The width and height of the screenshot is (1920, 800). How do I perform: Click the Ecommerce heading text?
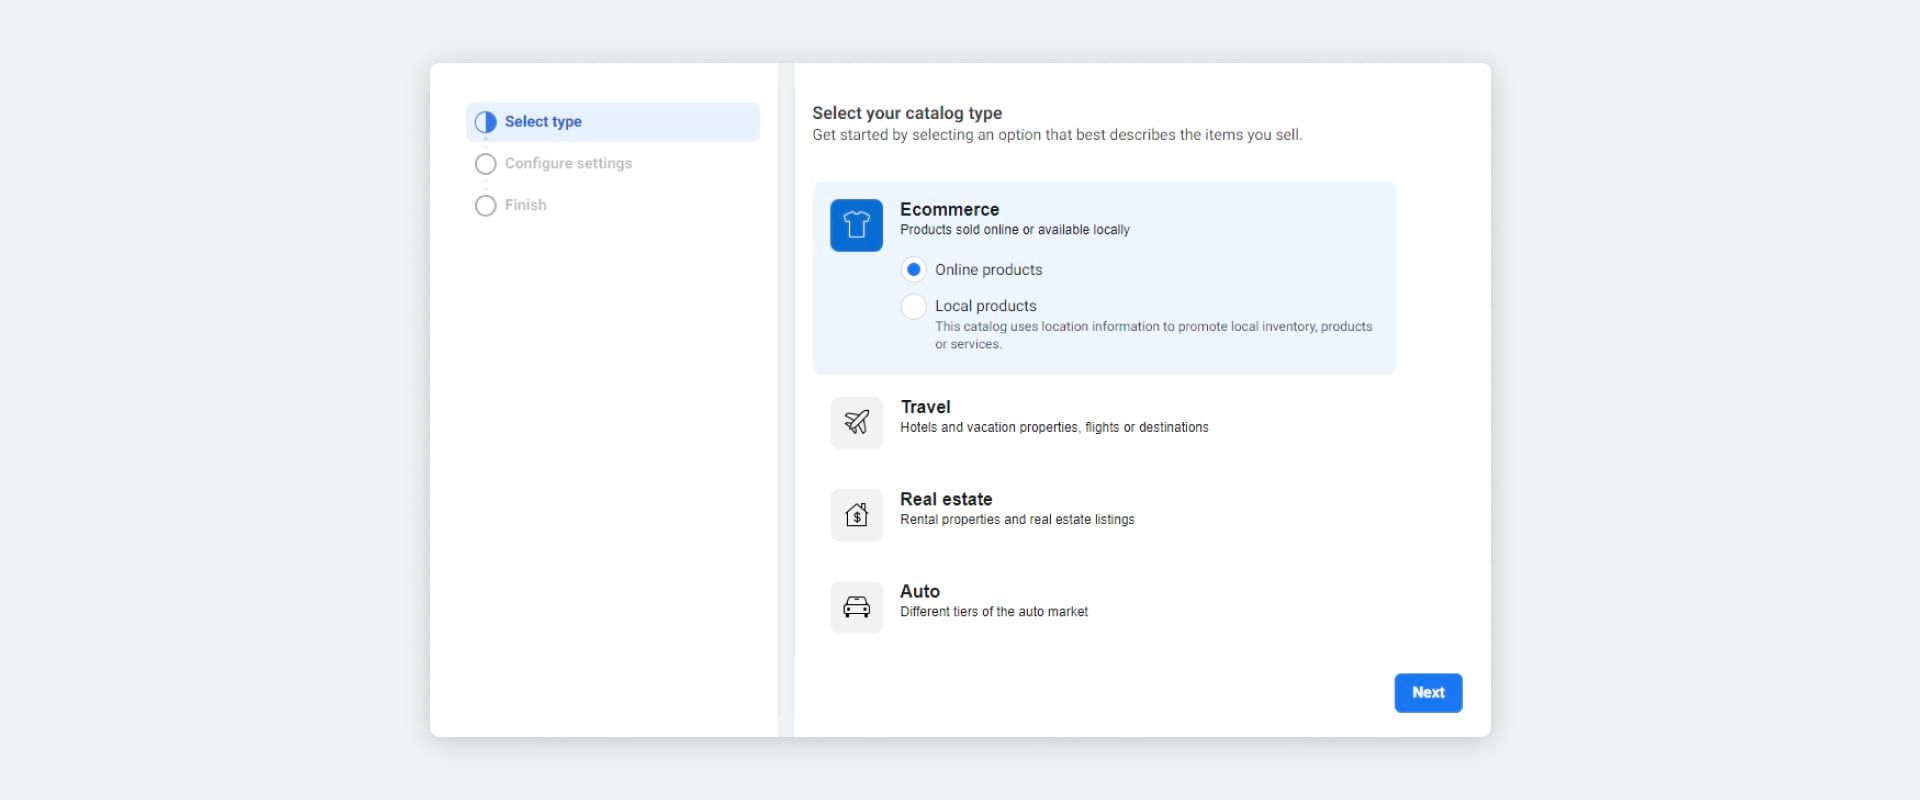click(949, 209)
